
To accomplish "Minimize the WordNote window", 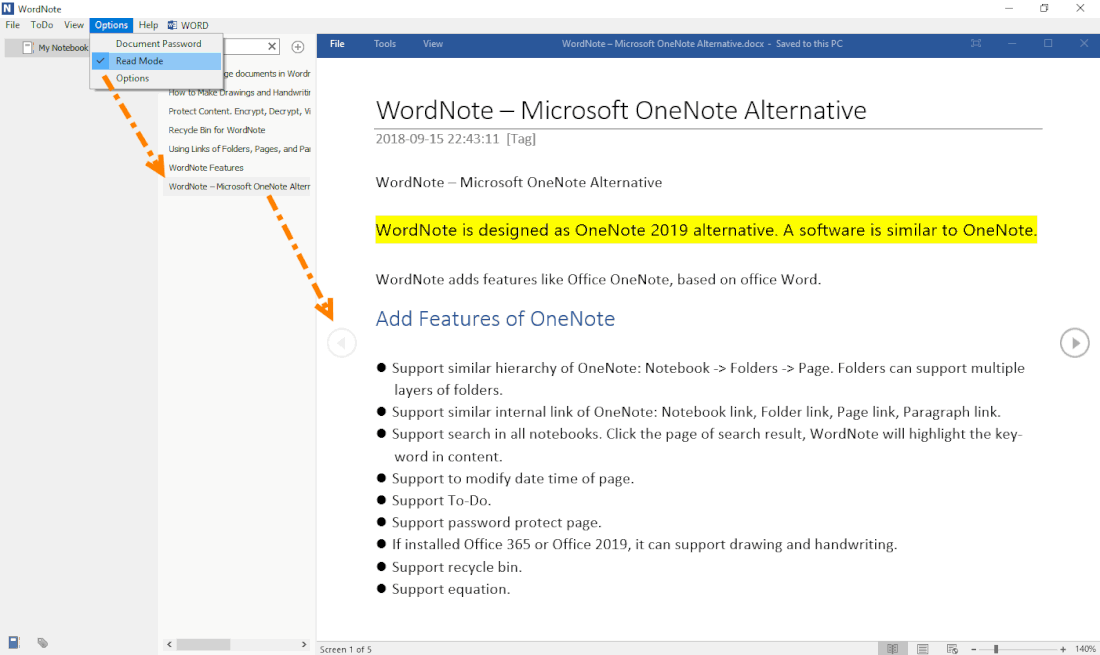I will pyautogui.click(x=1009, y=8).
